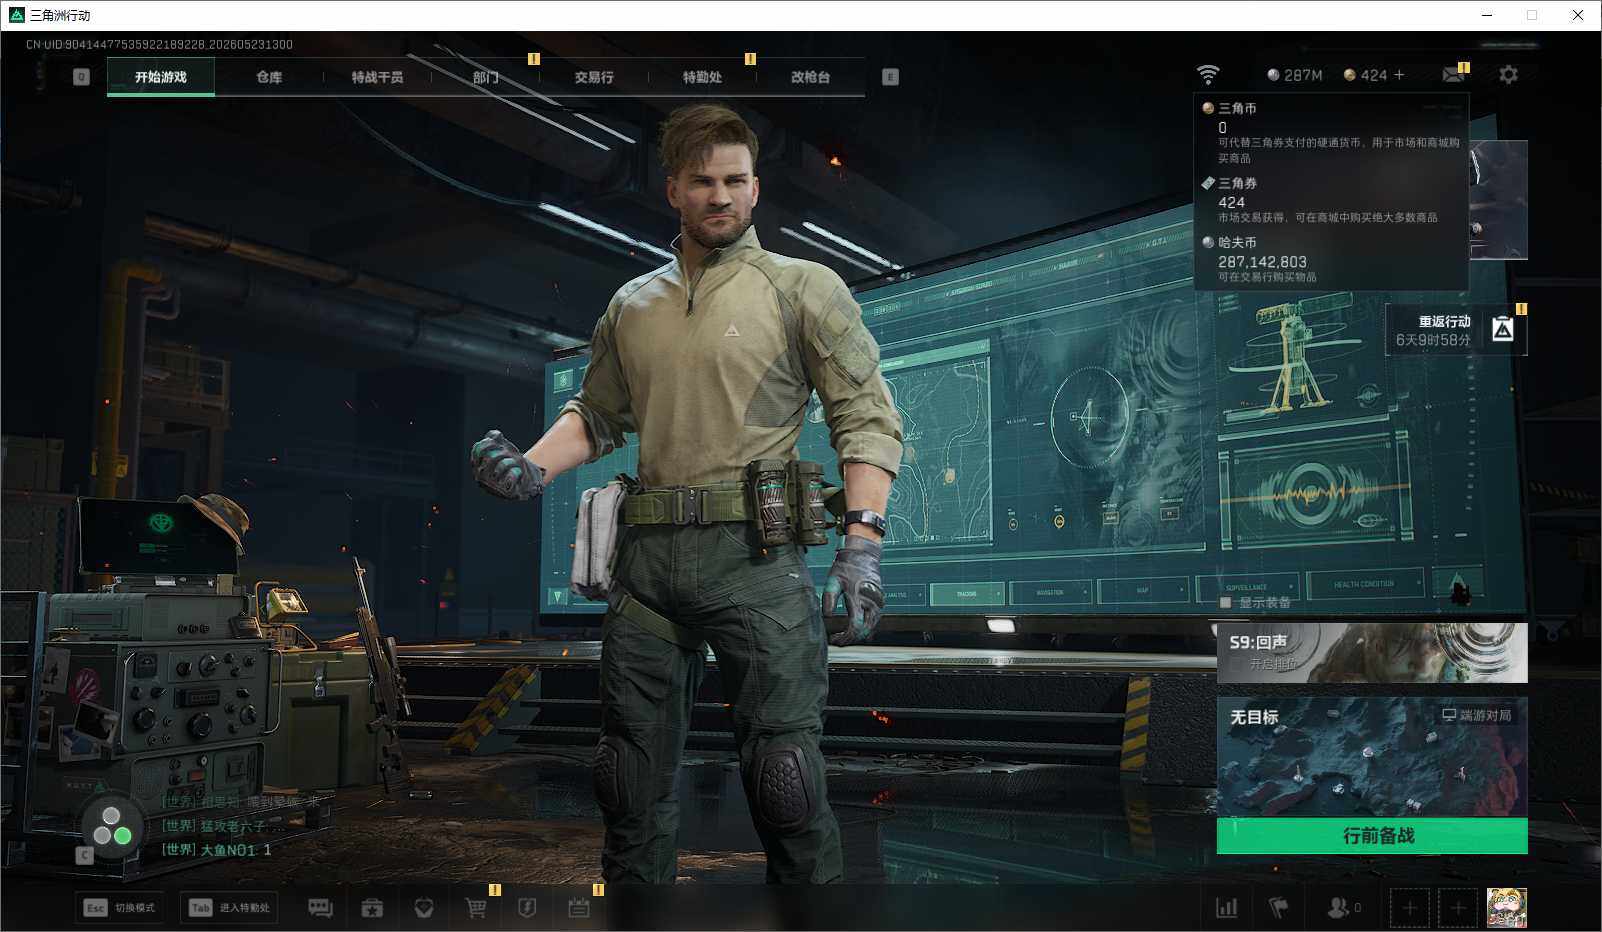Click the Q previous-tab key icon
Viewport: 1602px width, 932px height.
pos(82,77)
